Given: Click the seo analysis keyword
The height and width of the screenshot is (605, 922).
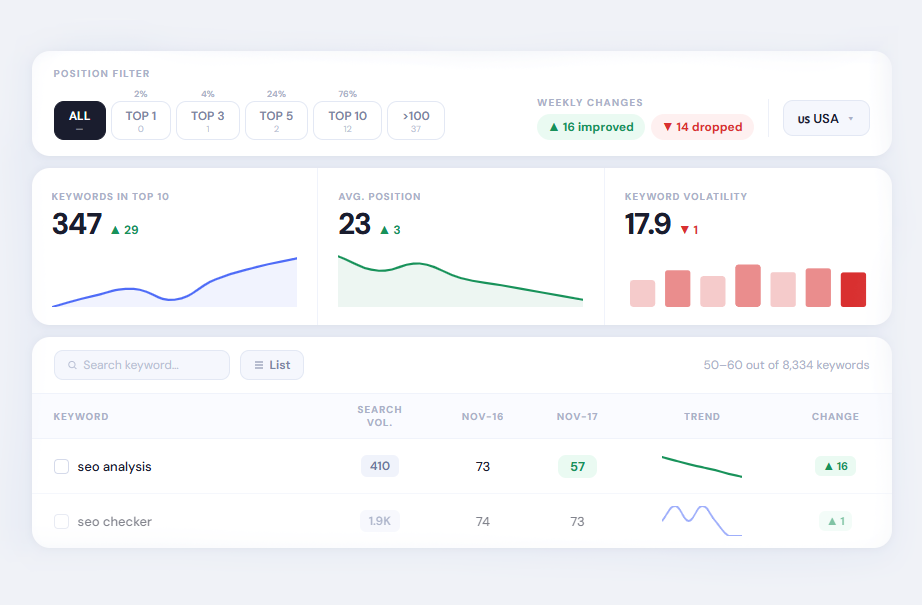Looking at the screenshot, I should [x=115, y=467].
